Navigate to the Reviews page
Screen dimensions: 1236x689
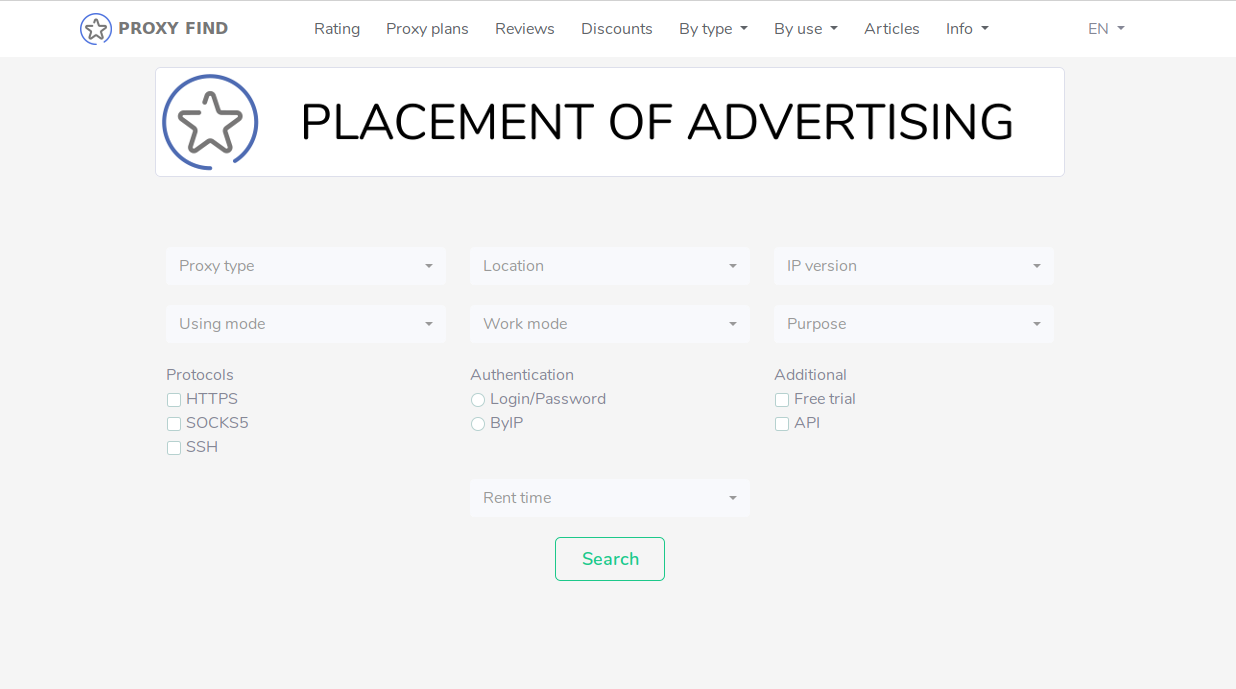(524, 29)
